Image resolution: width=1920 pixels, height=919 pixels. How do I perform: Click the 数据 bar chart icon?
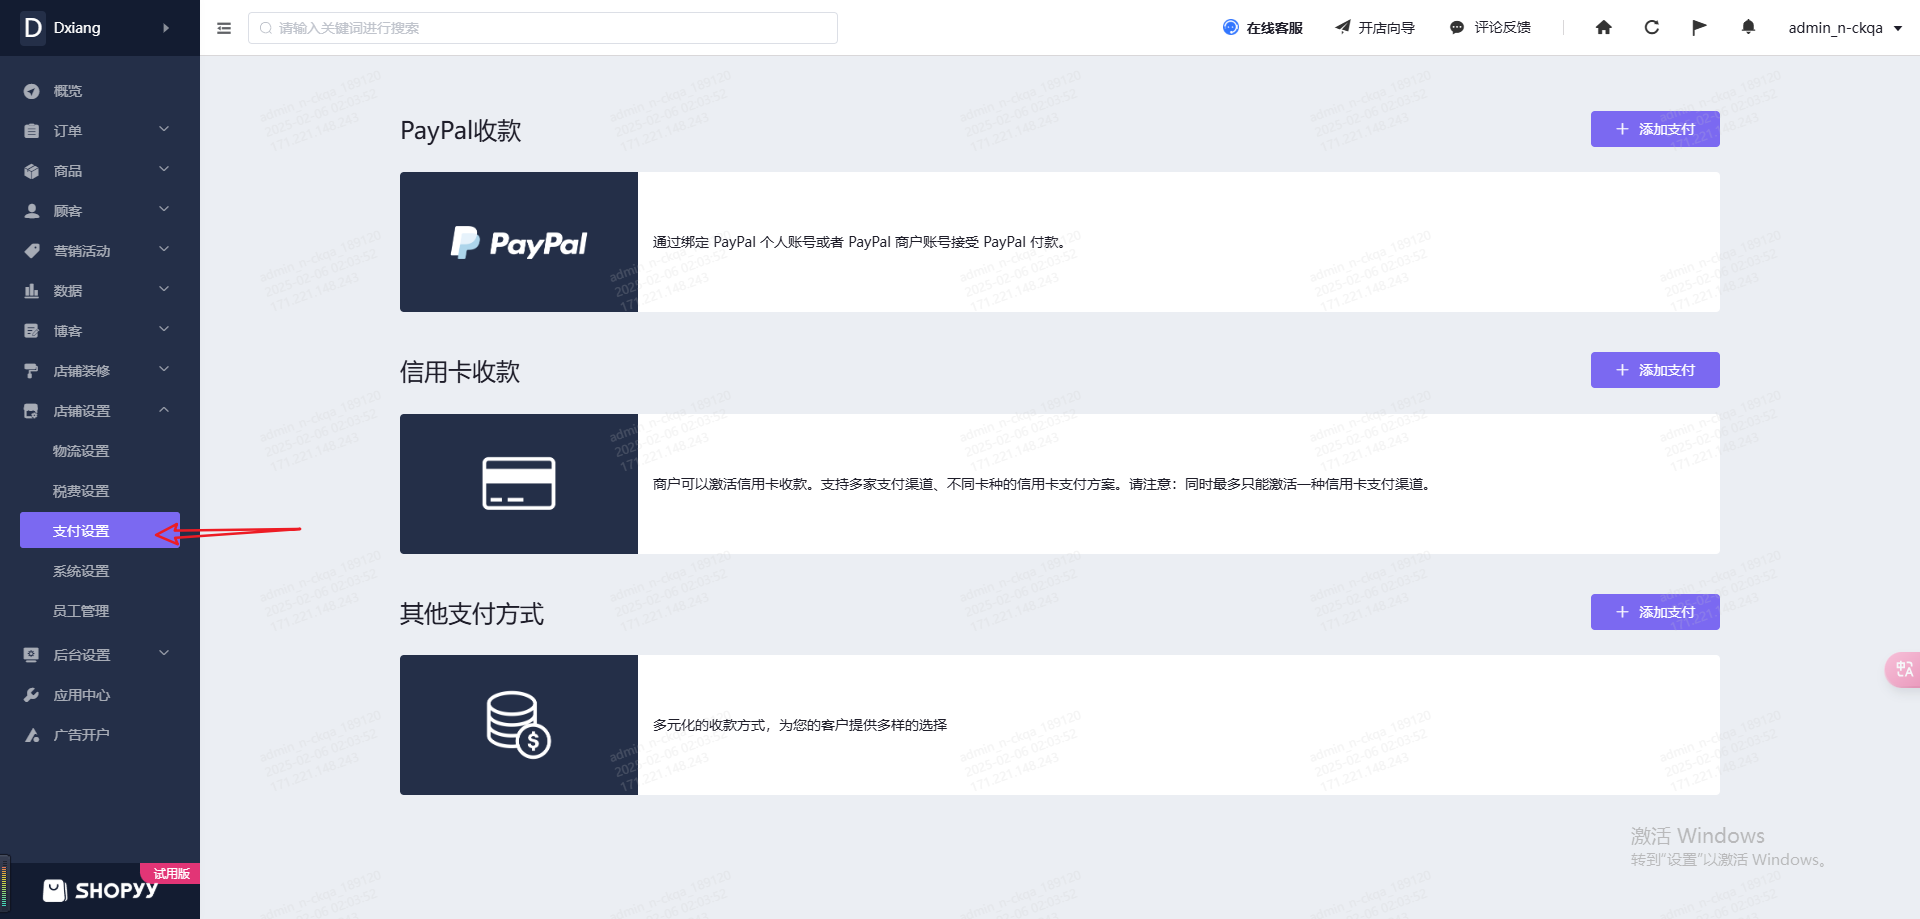click(x=32, y=291)
